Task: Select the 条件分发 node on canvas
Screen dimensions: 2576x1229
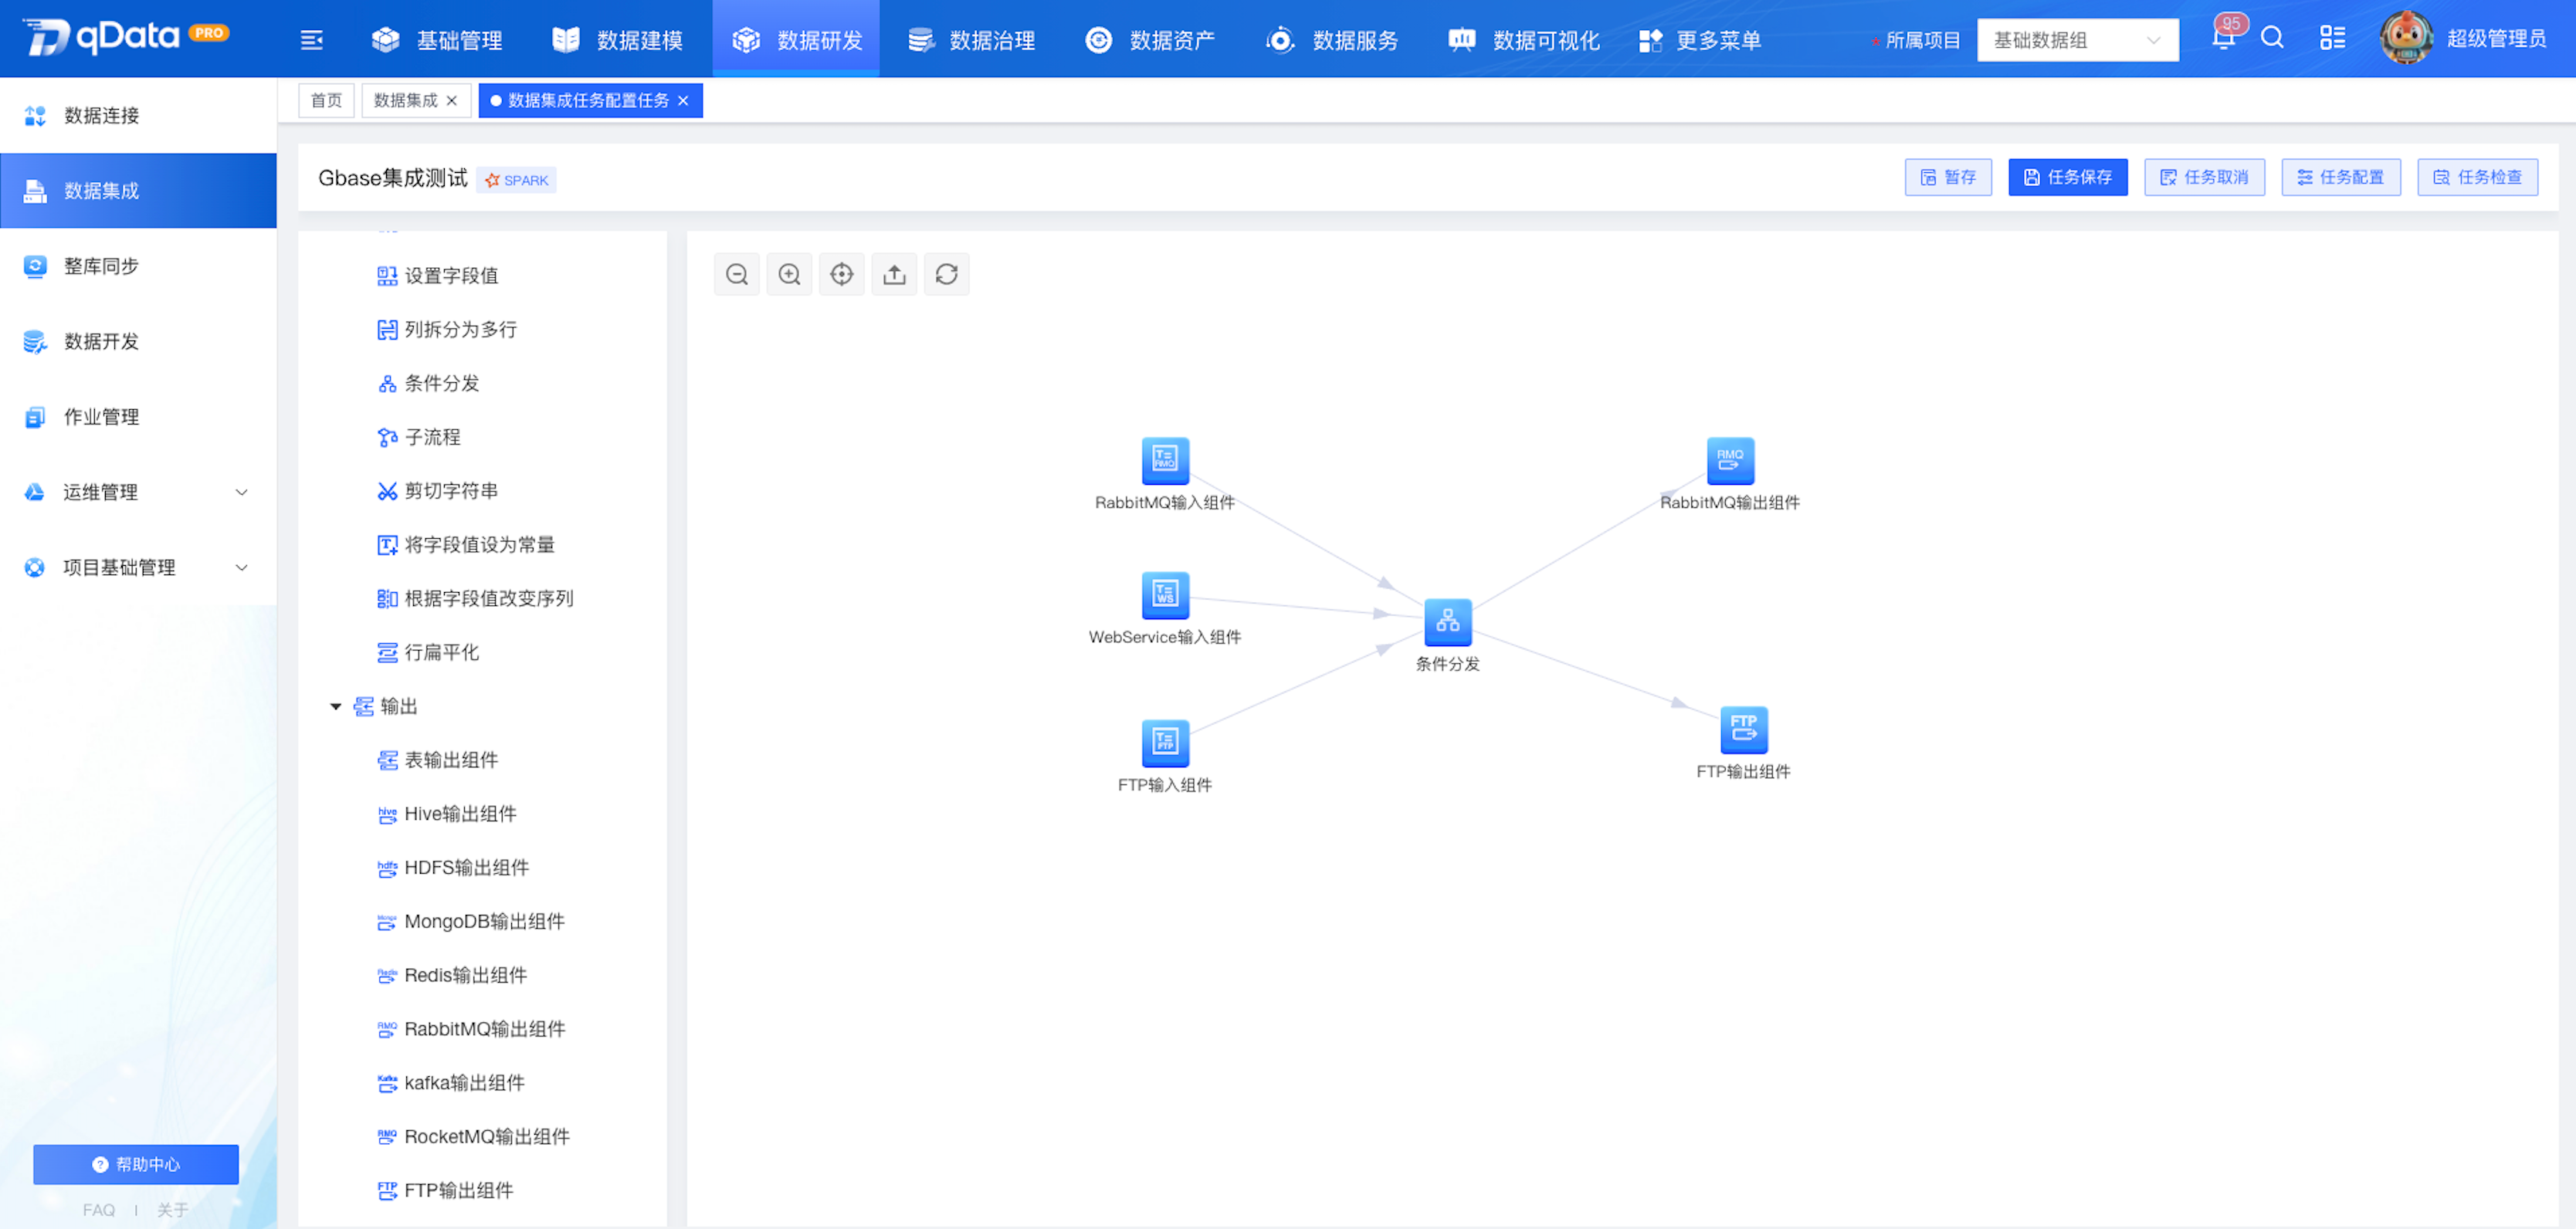Action: click(x=1447, y=622)
